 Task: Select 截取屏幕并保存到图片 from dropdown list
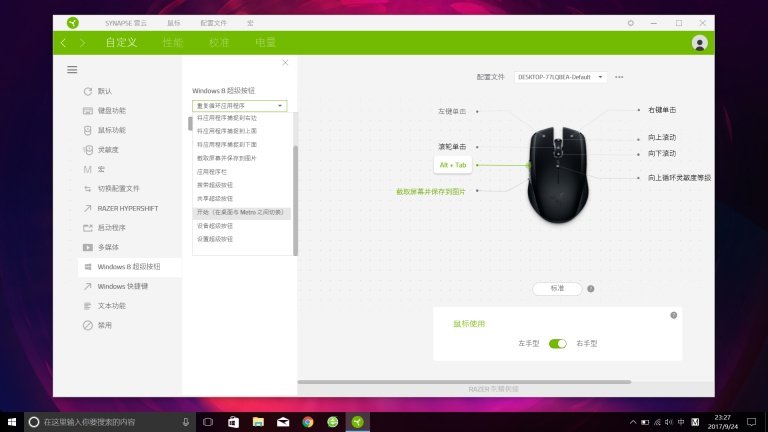228,158
